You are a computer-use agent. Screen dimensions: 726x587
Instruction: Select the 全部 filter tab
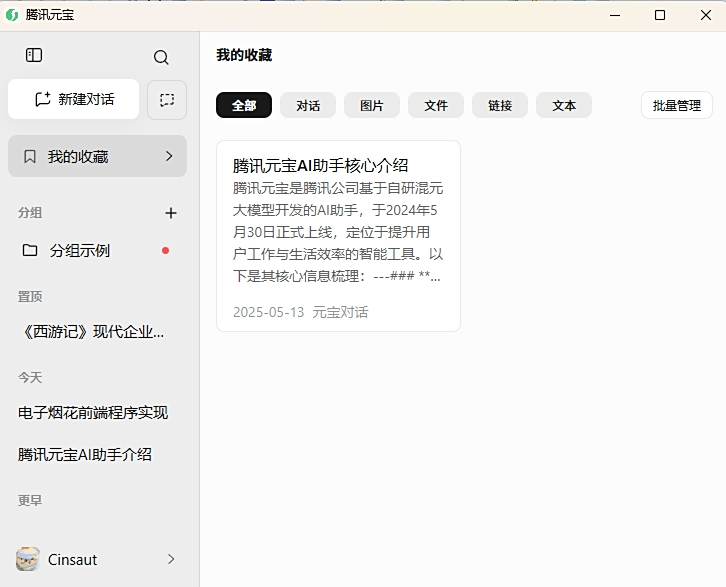[243, 105]
